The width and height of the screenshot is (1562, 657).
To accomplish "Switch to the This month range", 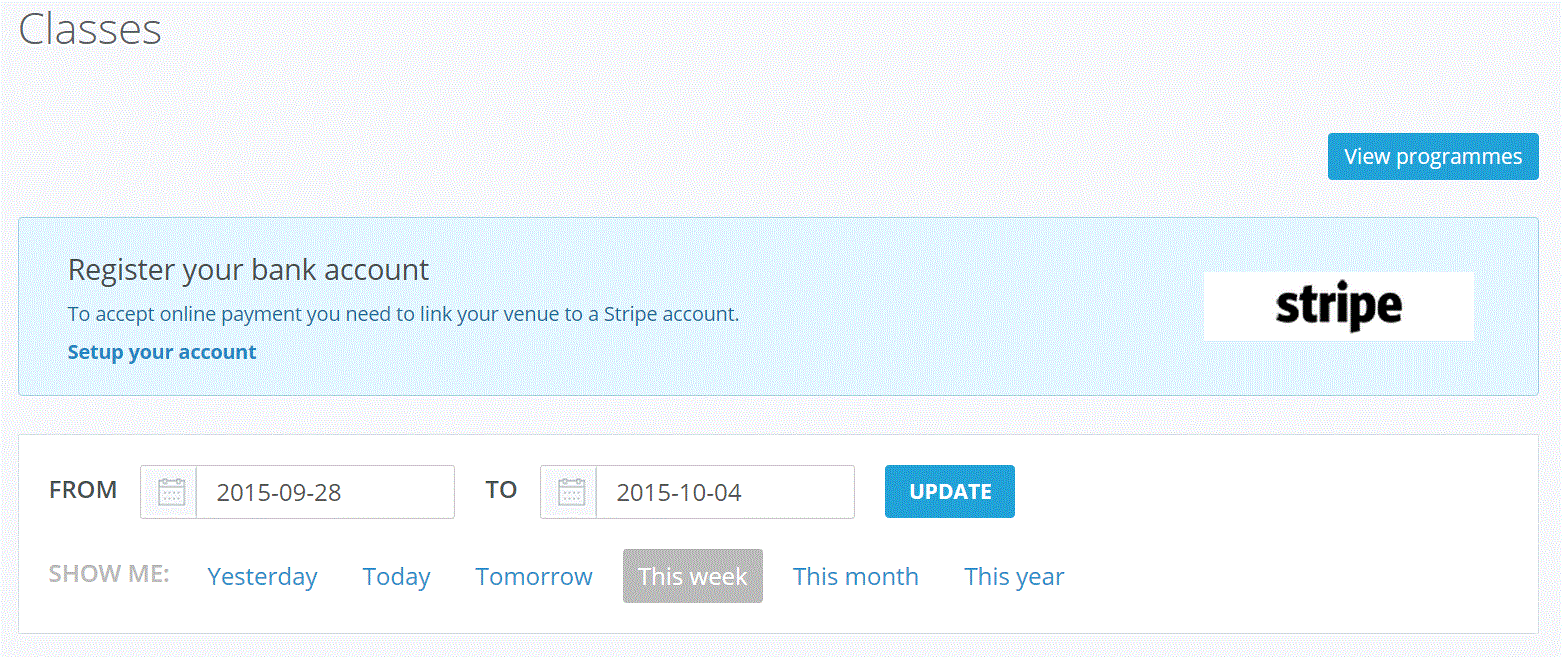I will pos(855,577).
